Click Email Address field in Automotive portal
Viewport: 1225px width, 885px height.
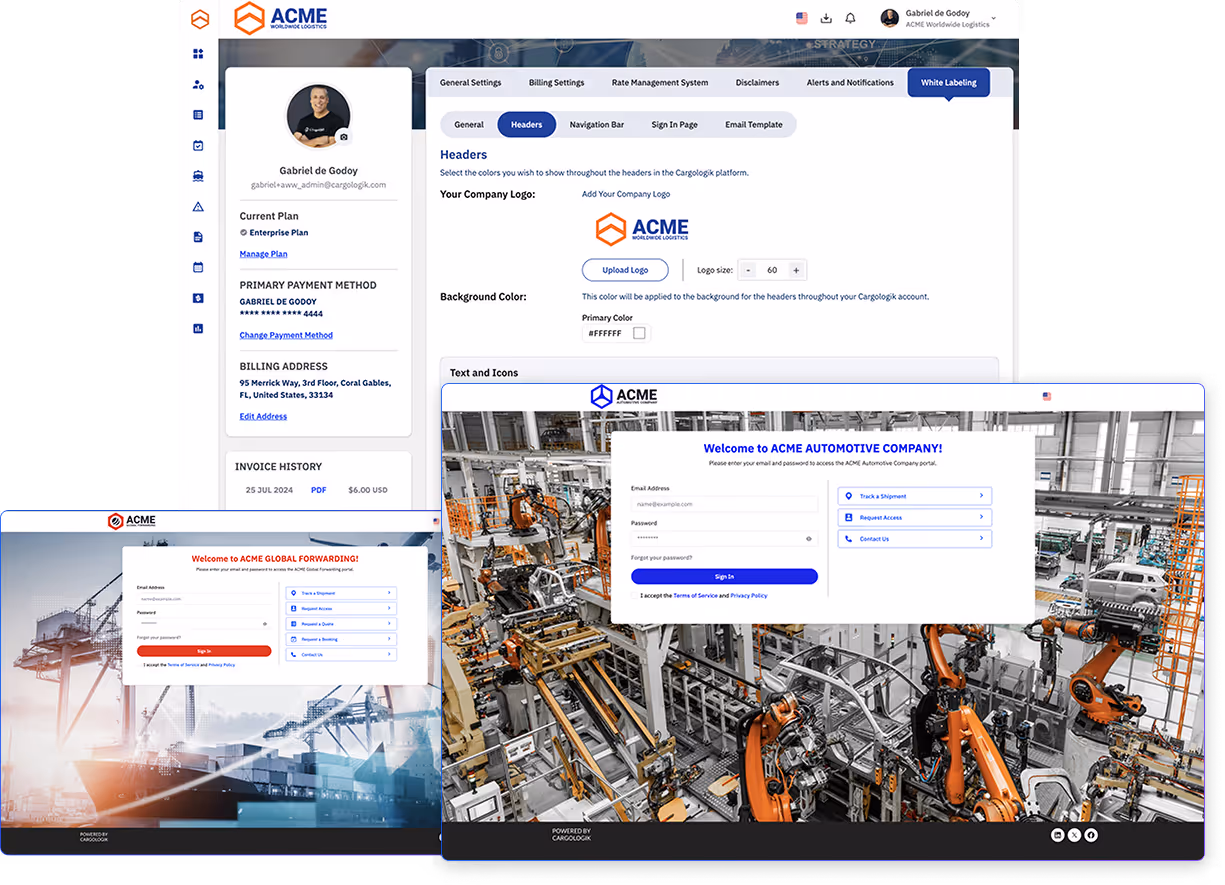point(724,504)
